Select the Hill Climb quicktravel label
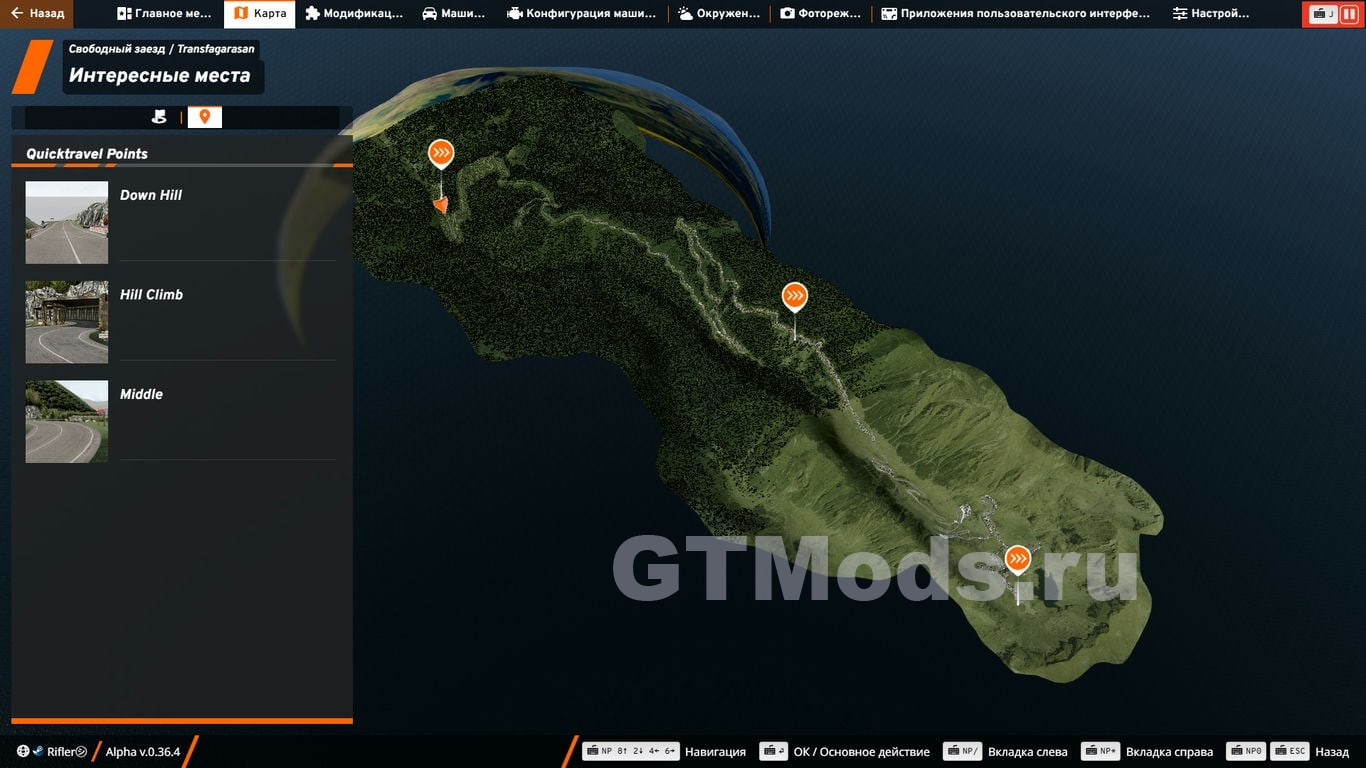Viewport: 1366px width, 768px height. (x=151, y=295)
